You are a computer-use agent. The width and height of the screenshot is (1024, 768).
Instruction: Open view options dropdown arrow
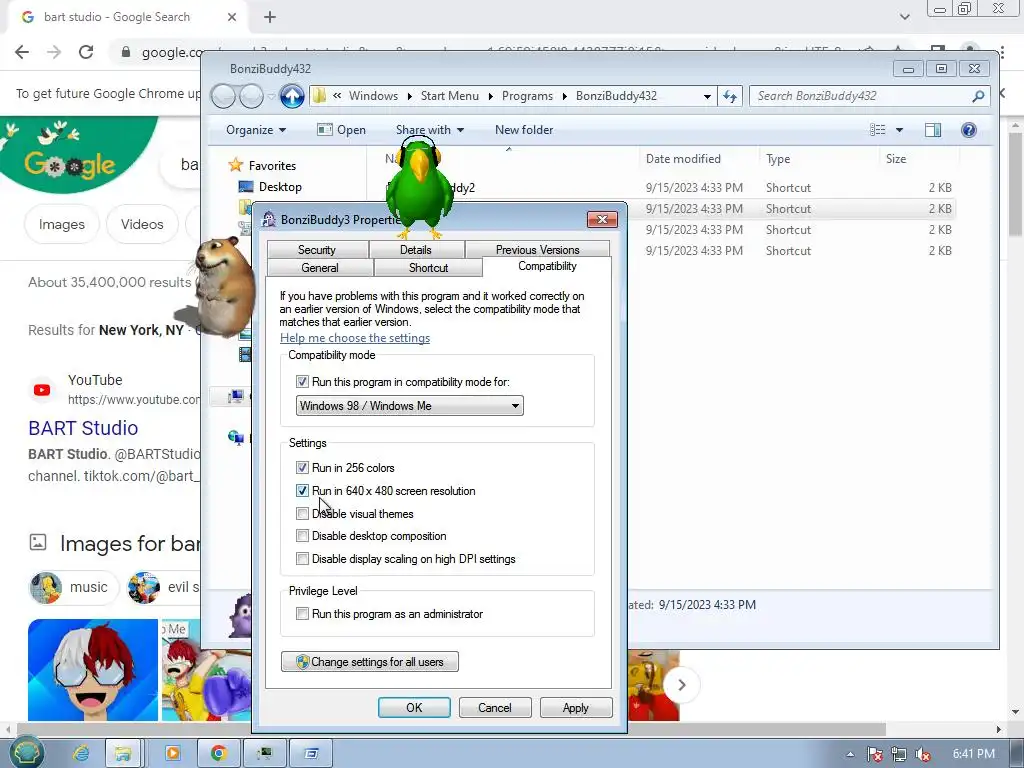tap(899, 130)
